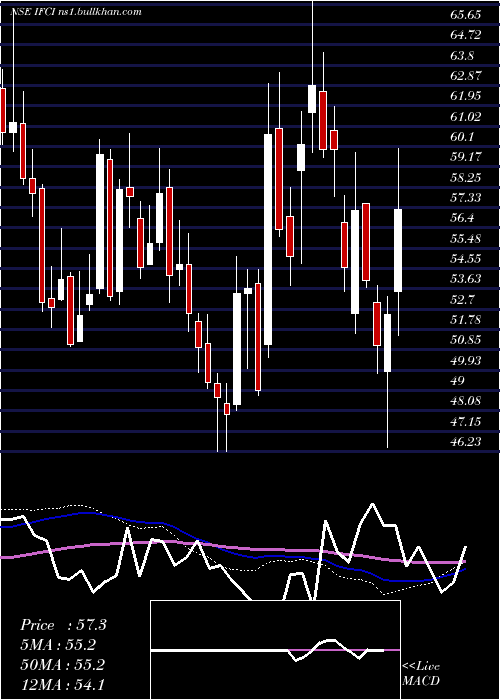The height and width of the screenshot is (700, 500).
Task: Click the 59.17 price level label
Action: (466, 157)
